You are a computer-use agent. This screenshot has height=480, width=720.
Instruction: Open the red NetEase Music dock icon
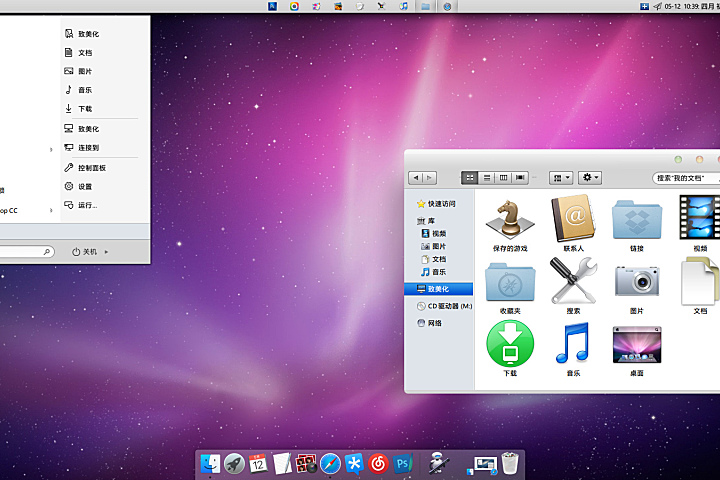pos(378,464)
